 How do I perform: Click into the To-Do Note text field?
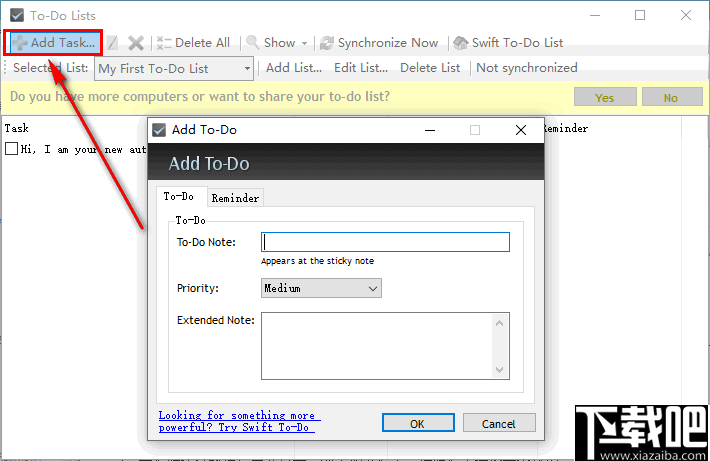click(x=385, y=242)
